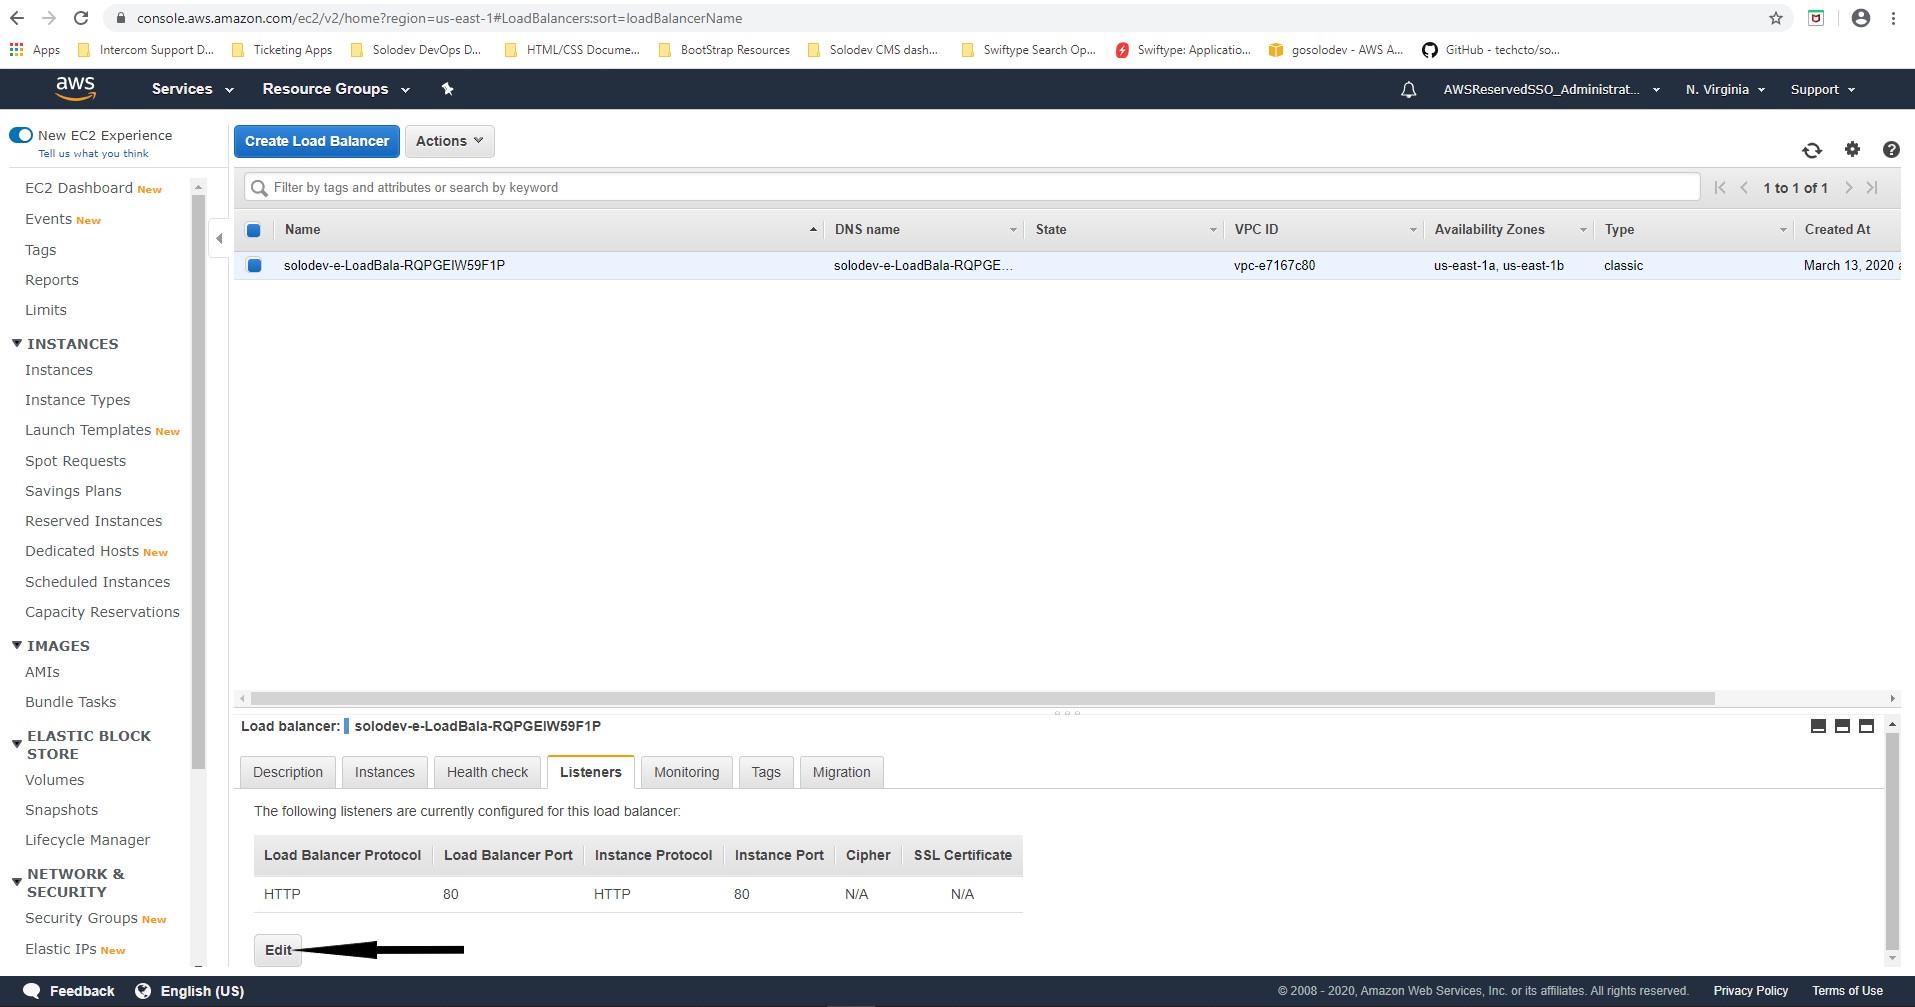Collapse the left navigation pane arrow

[219, 238]
